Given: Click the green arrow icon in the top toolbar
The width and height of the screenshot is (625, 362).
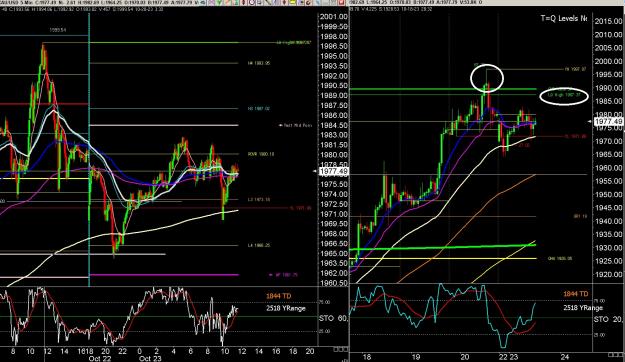Looking at the screenshot, I should click(x=219, y=2).
